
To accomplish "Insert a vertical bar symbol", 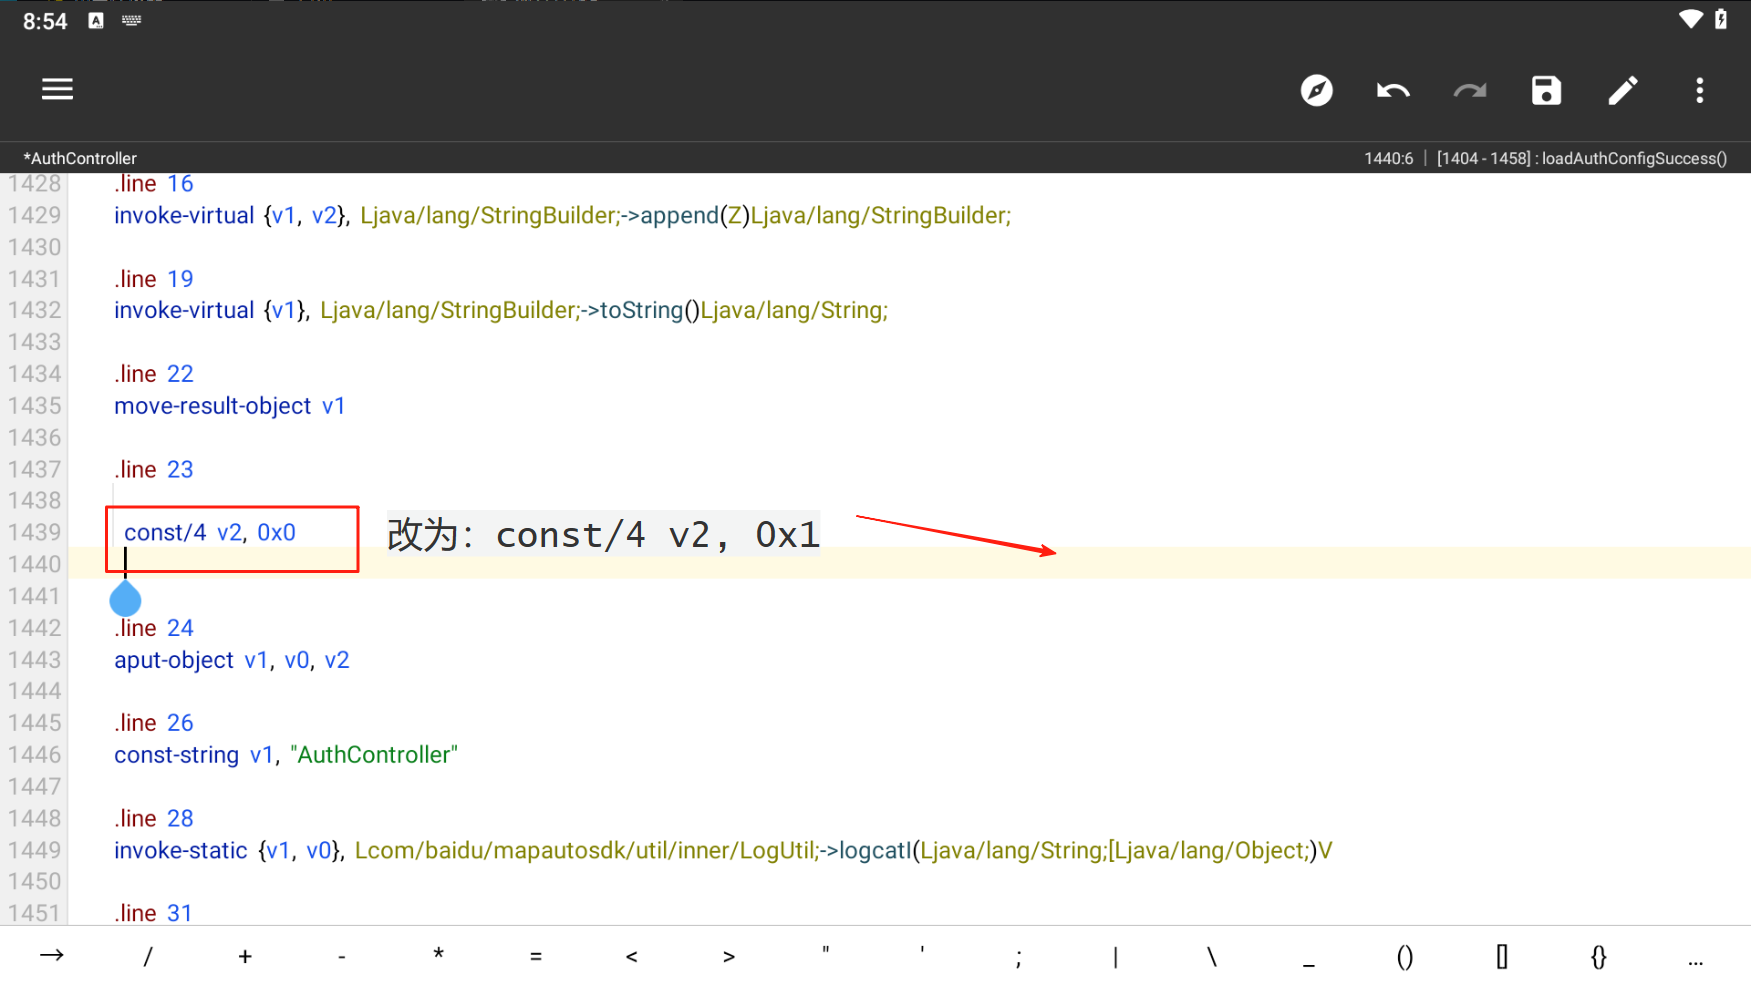I will click(1115, 957).
